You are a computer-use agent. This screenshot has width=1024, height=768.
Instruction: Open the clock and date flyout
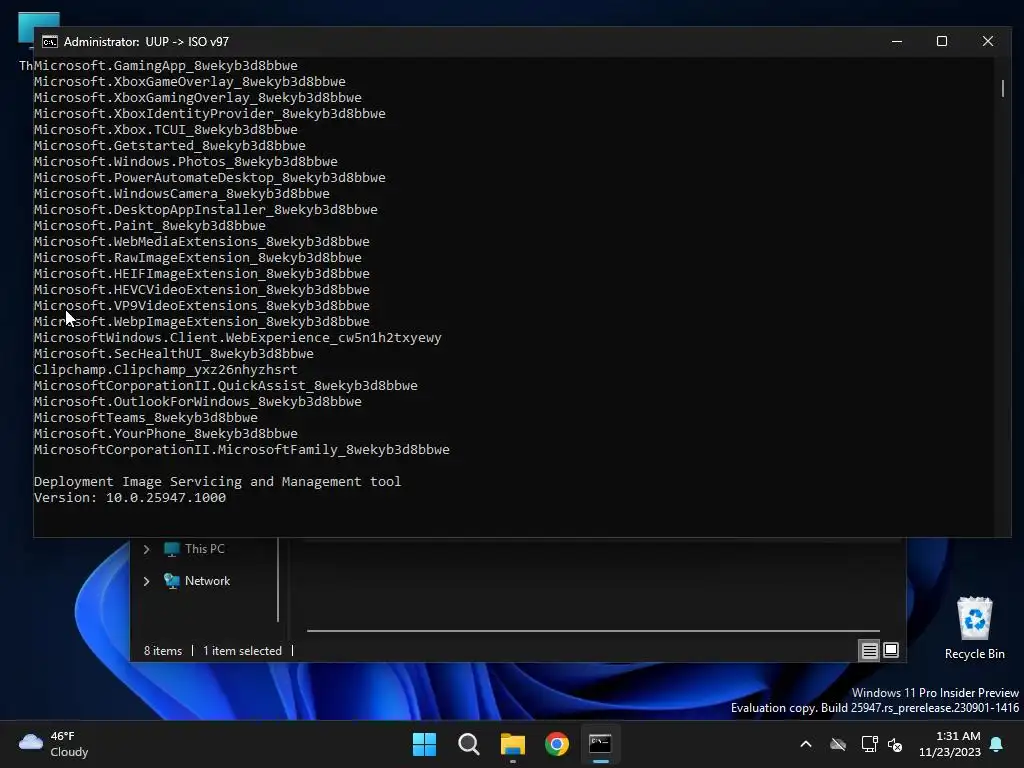(x=950, y=744)
